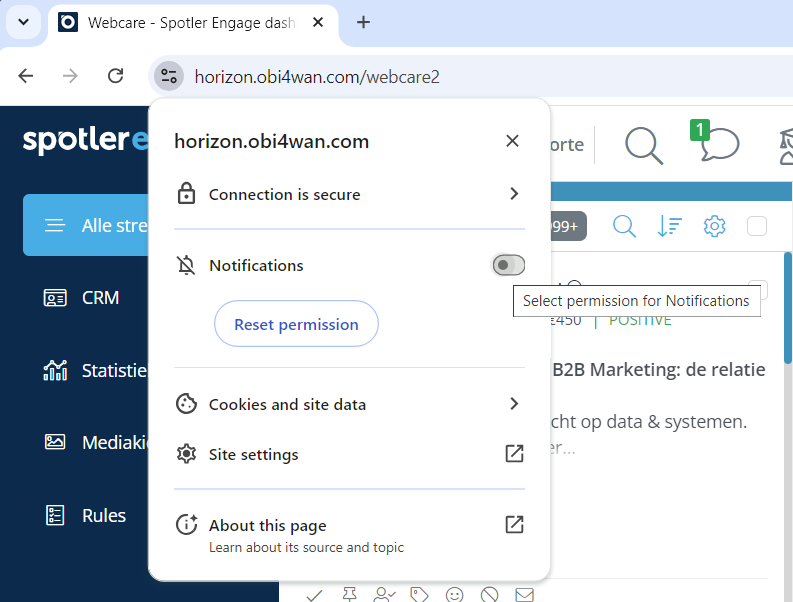Select Alle streams in sidebar
This screenshot has width=793, height=602.
coord(86,225)
